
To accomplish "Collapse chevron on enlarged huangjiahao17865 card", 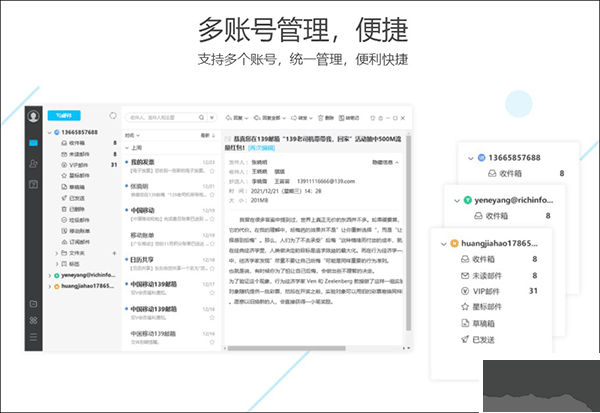I will (x=443, y=244).
